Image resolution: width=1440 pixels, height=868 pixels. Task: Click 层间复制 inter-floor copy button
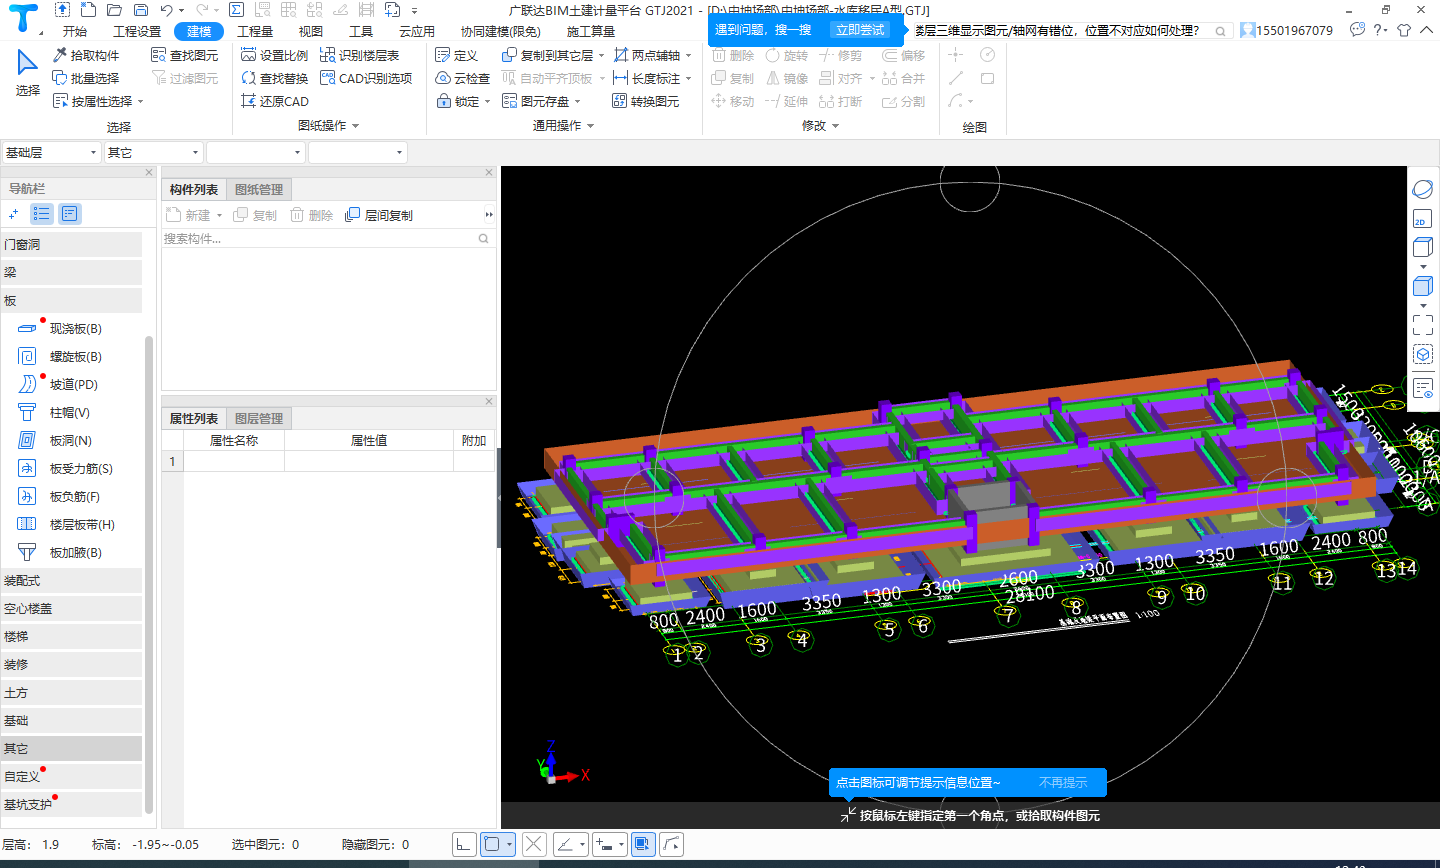(x=379, y=215)
